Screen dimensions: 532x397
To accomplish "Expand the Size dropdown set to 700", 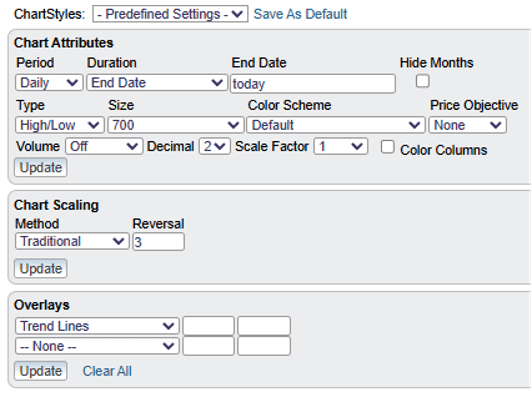I will pos(176,125).
